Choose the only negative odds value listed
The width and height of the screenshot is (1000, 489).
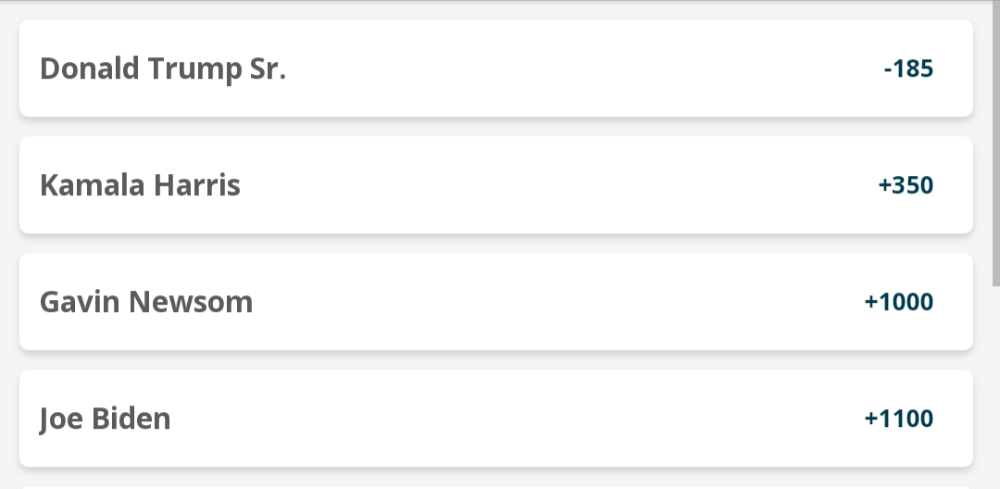coord(908,68)
